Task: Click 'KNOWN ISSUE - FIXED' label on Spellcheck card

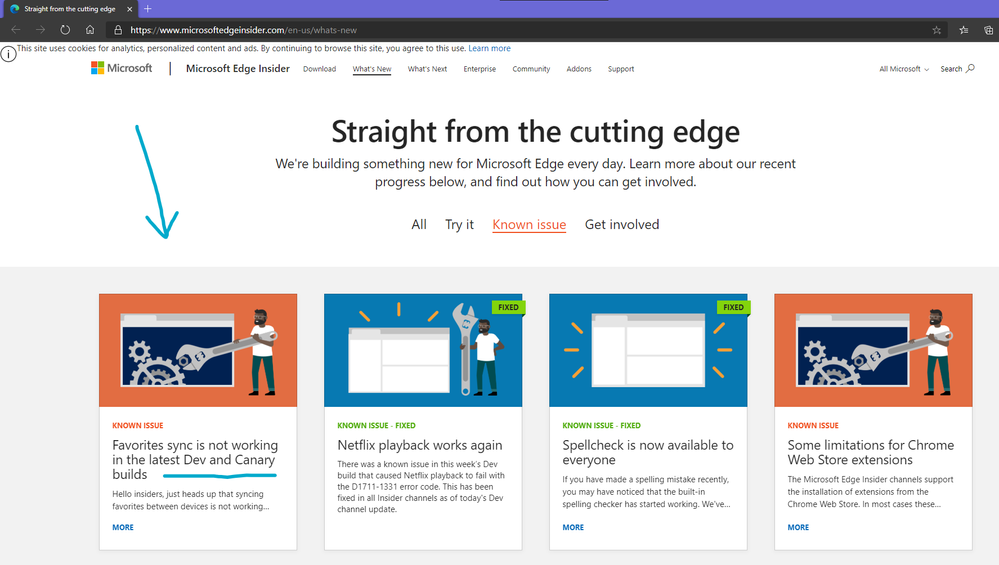Action: coord(601,426)
